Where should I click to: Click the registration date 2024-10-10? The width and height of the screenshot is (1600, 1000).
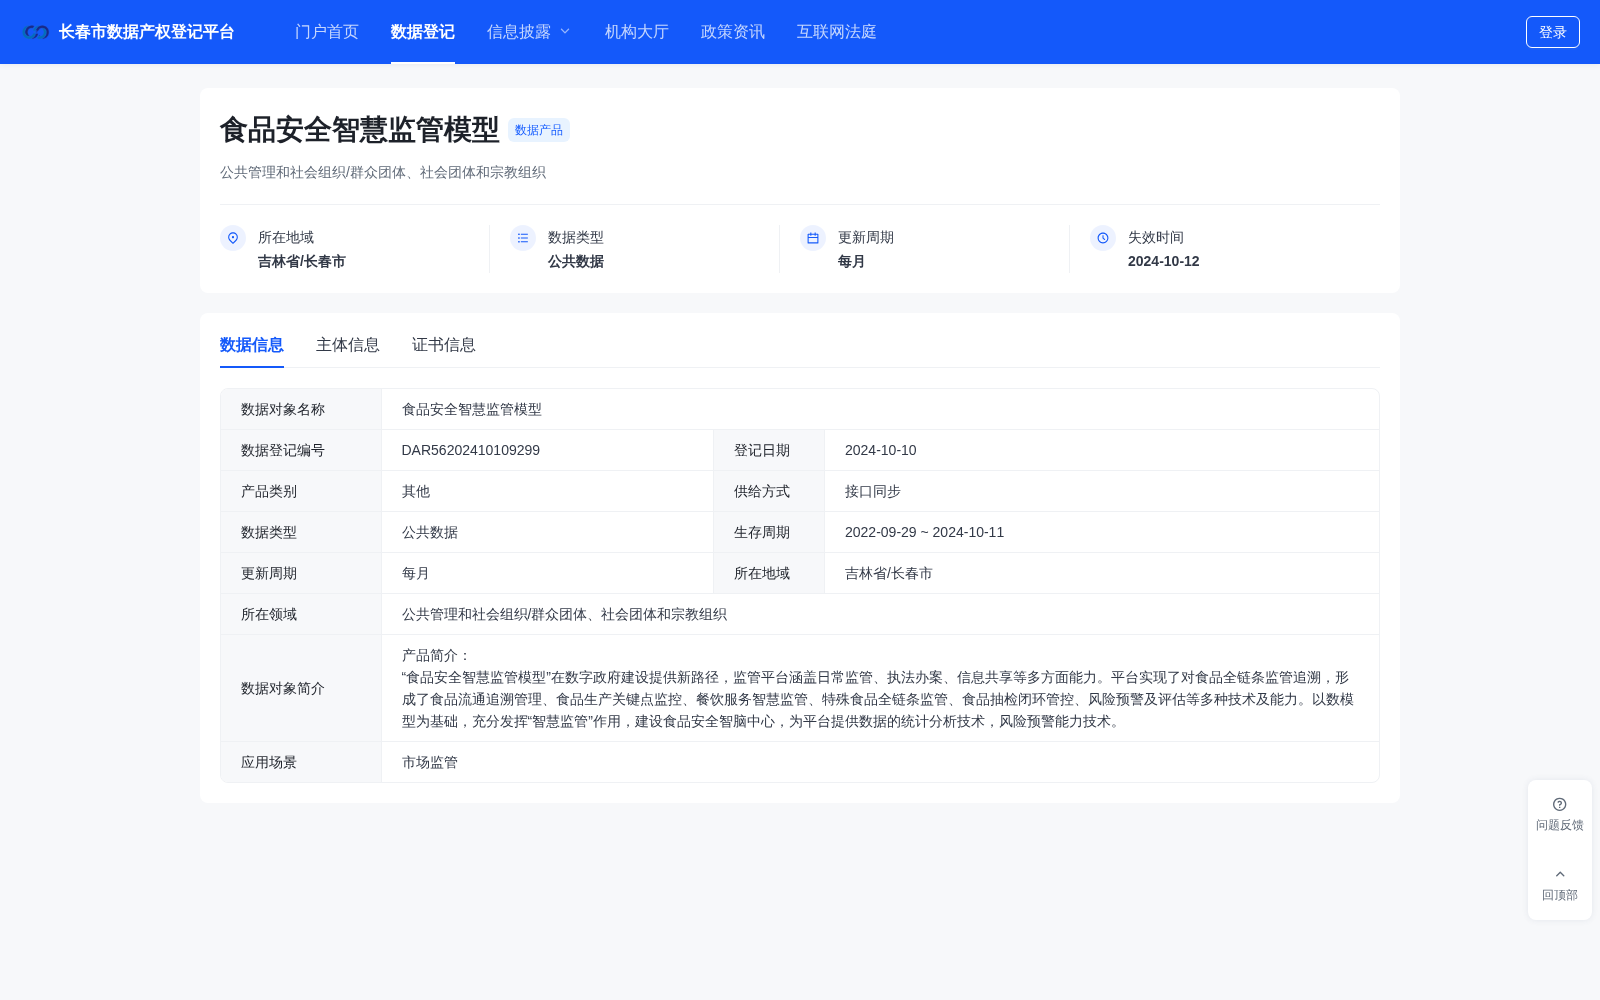881,450
